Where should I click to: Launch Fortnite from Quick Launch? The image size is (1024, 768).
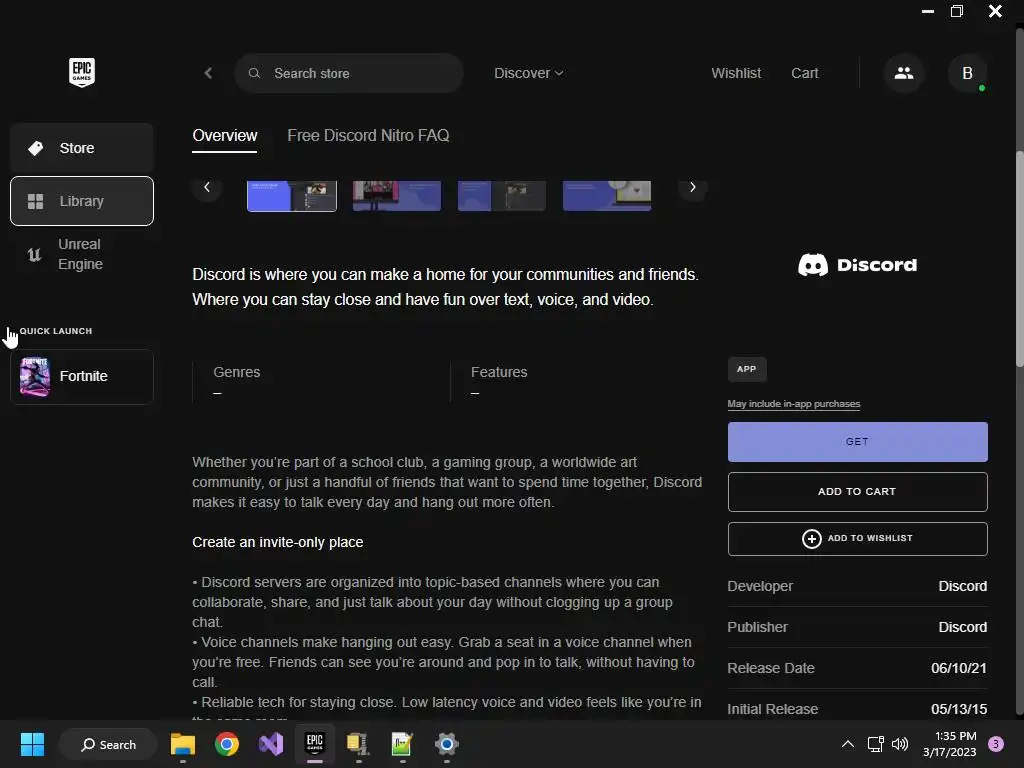(82, 377)
